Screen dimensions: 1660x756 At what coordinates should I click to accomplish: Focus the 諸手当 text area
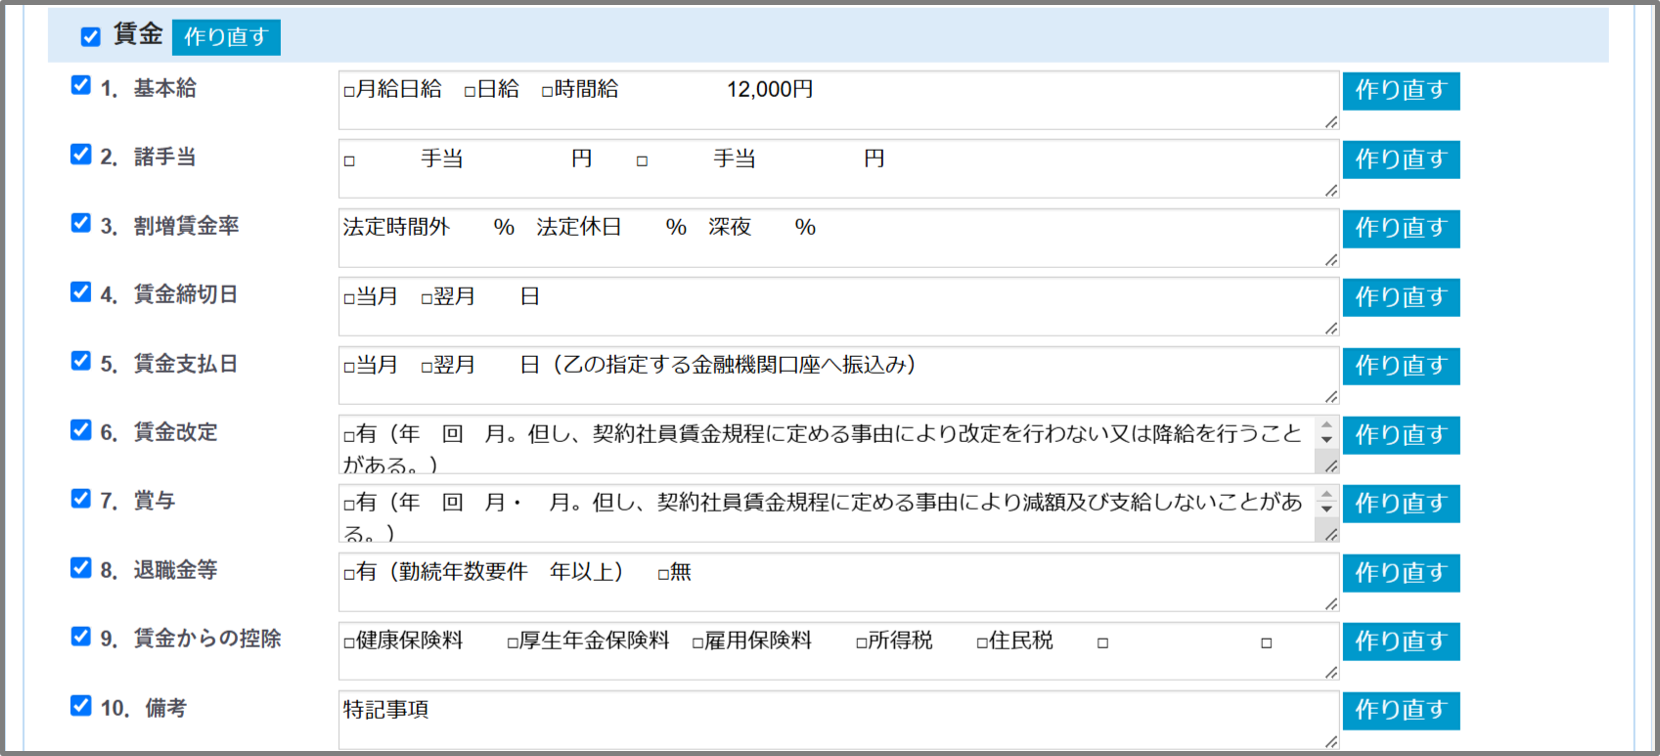pos(839,169)
